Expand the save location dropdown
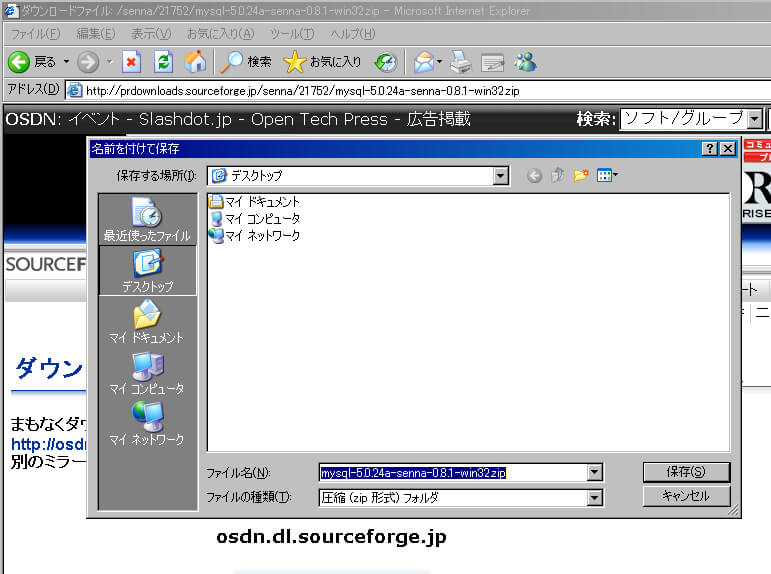771x574 pixels. (501, 176)
